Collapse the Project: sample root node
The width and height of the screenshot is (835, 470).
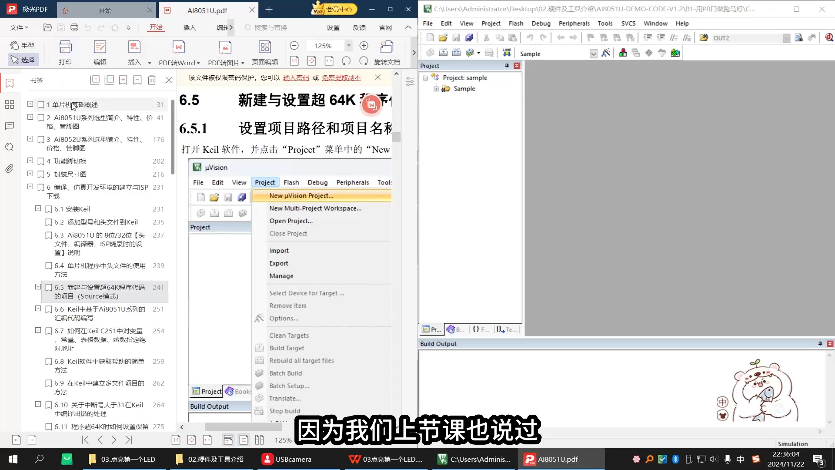[x=425, y=78]
